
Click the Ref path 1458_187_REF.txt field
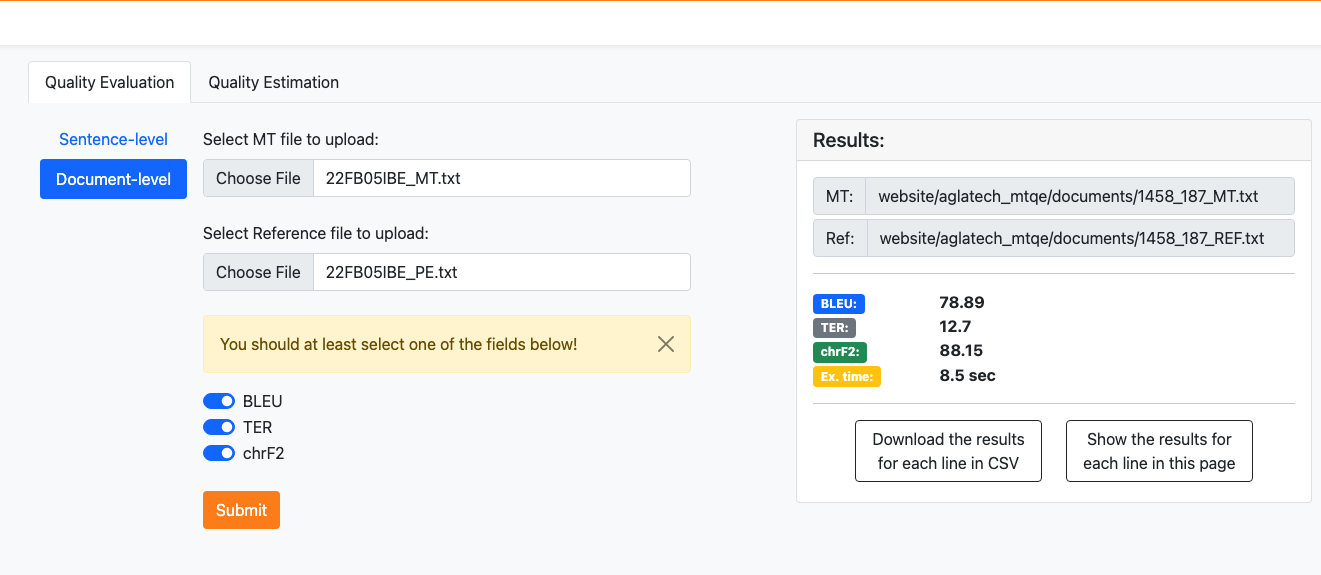(x=1080, y=238)
